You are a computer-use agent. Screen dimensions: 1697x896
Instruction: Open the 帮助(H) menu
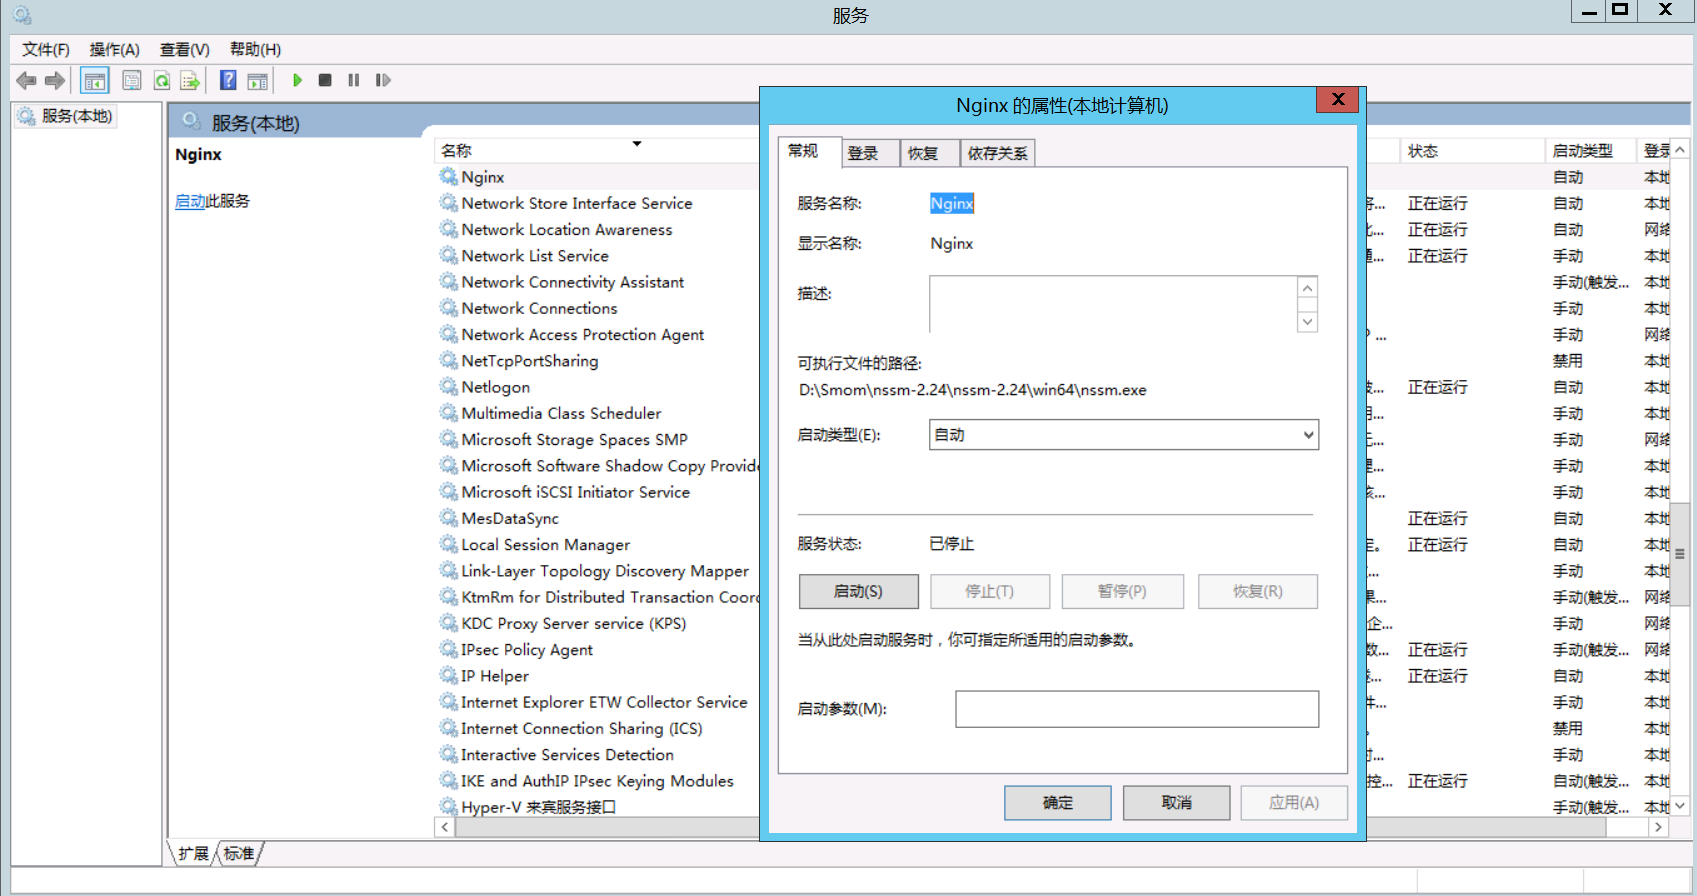[255, 49]
